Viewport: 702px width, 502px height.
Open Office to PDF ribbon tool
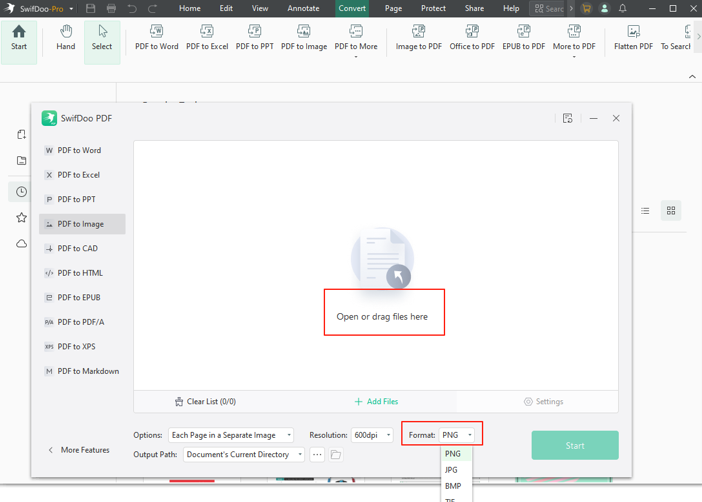tap(472, 38)
